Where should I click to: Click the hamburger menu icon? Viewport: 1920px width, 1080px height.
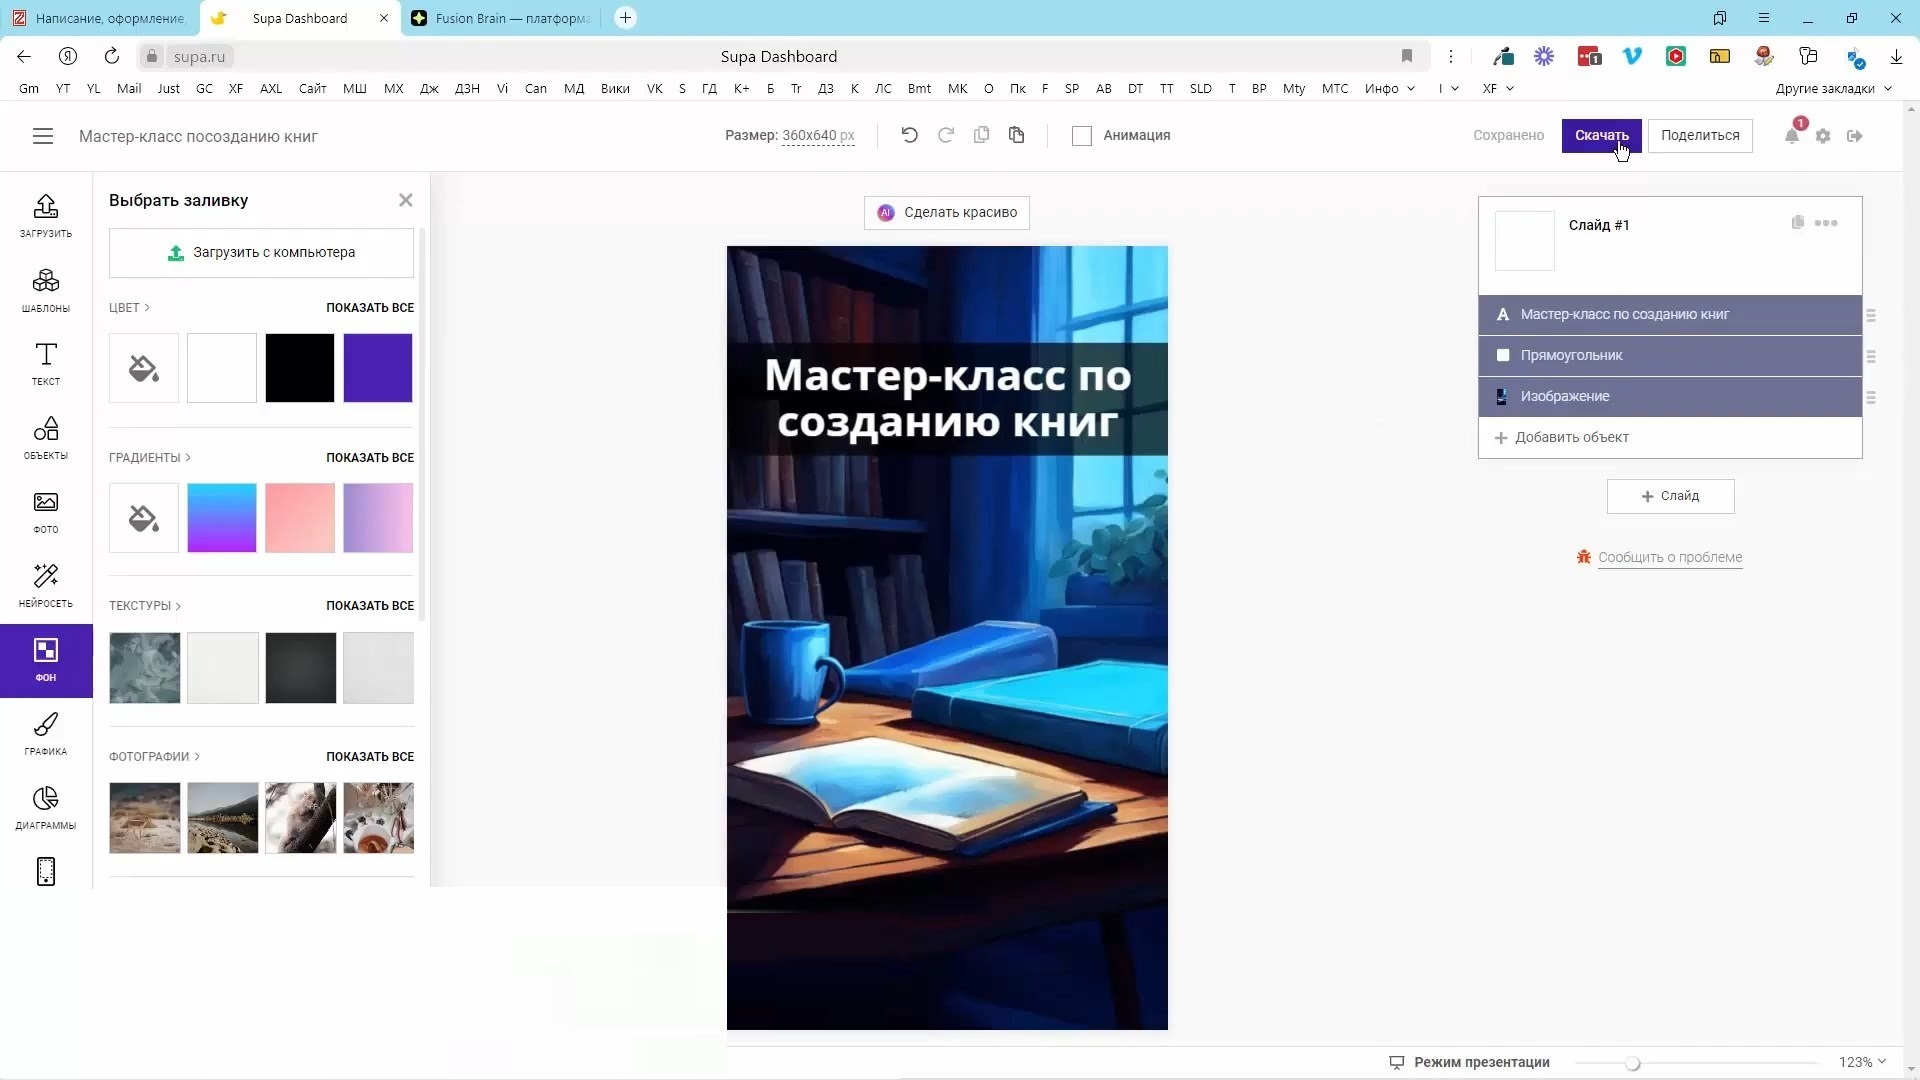click(x=42, y=136)
